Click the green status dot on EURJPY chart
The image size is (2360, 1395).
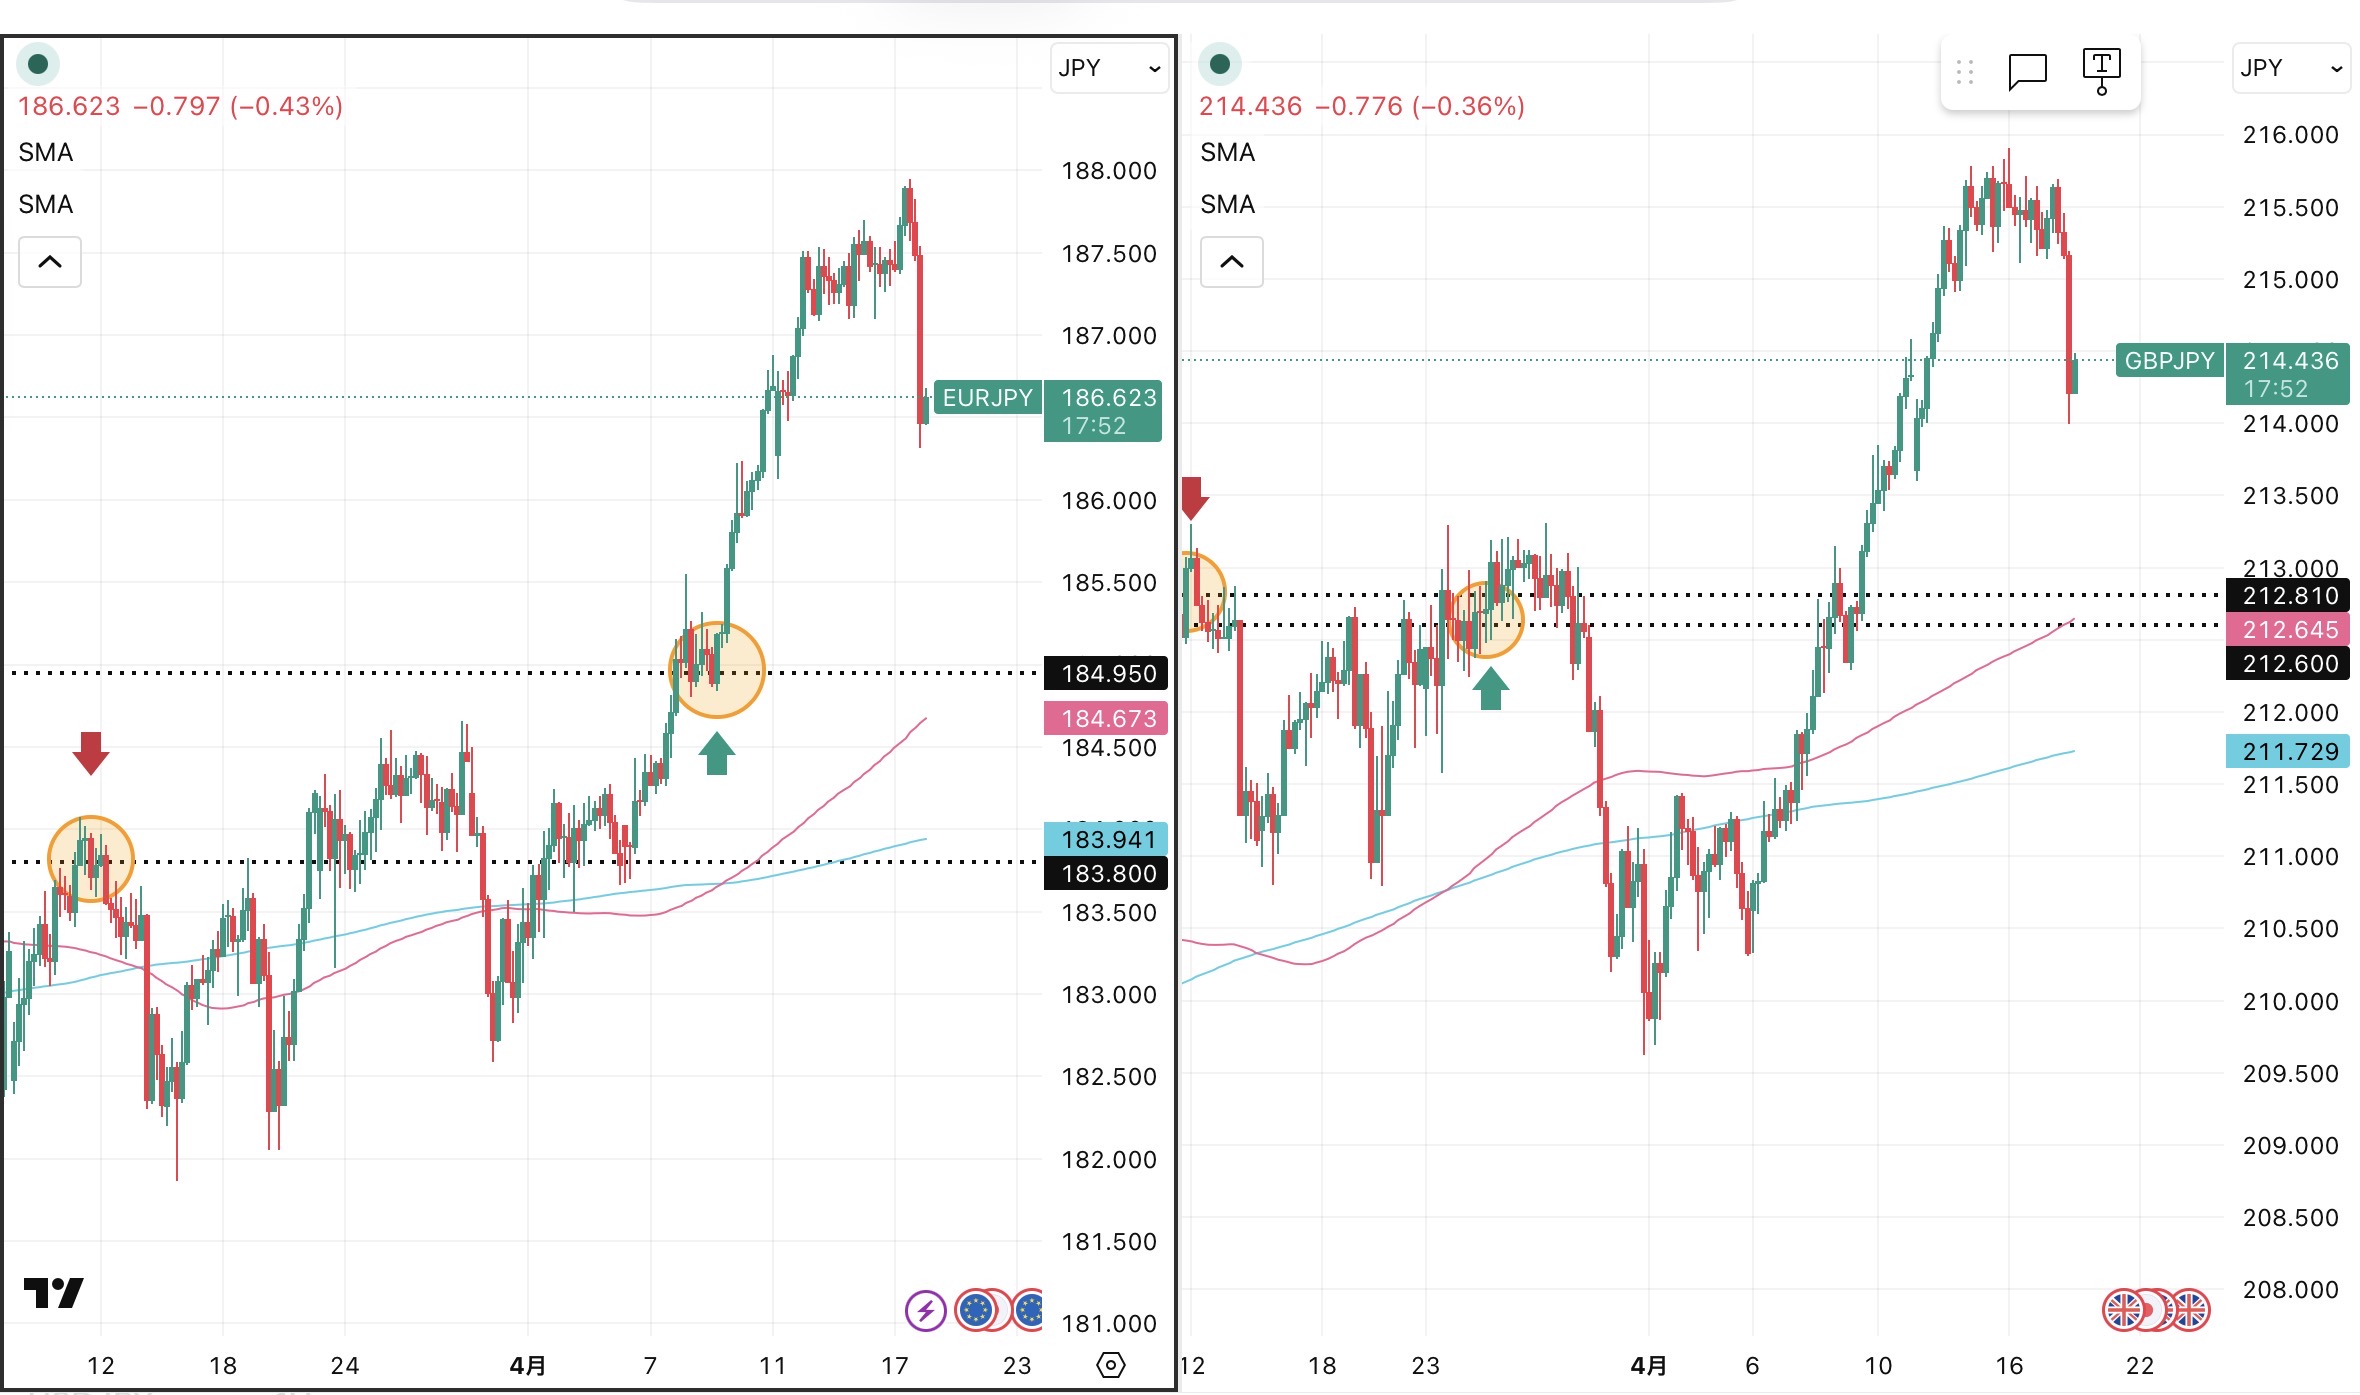coord(38,64)
